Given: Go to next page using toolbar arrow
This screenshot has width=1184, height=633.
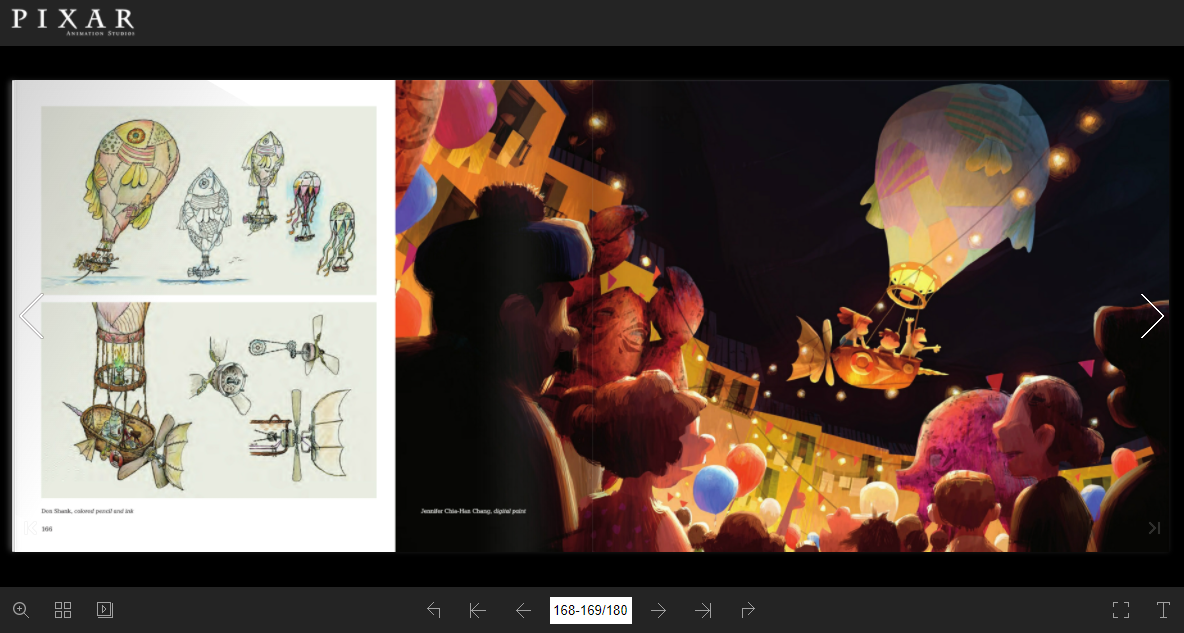Looking at the screenshot, I should coord(658,610).
